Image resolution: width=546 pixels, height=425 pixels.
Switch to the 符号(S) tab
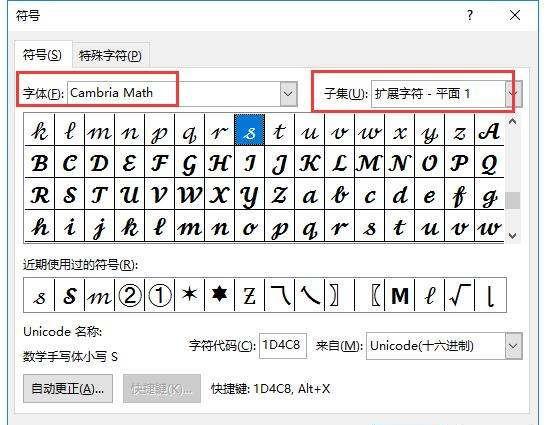42,55
